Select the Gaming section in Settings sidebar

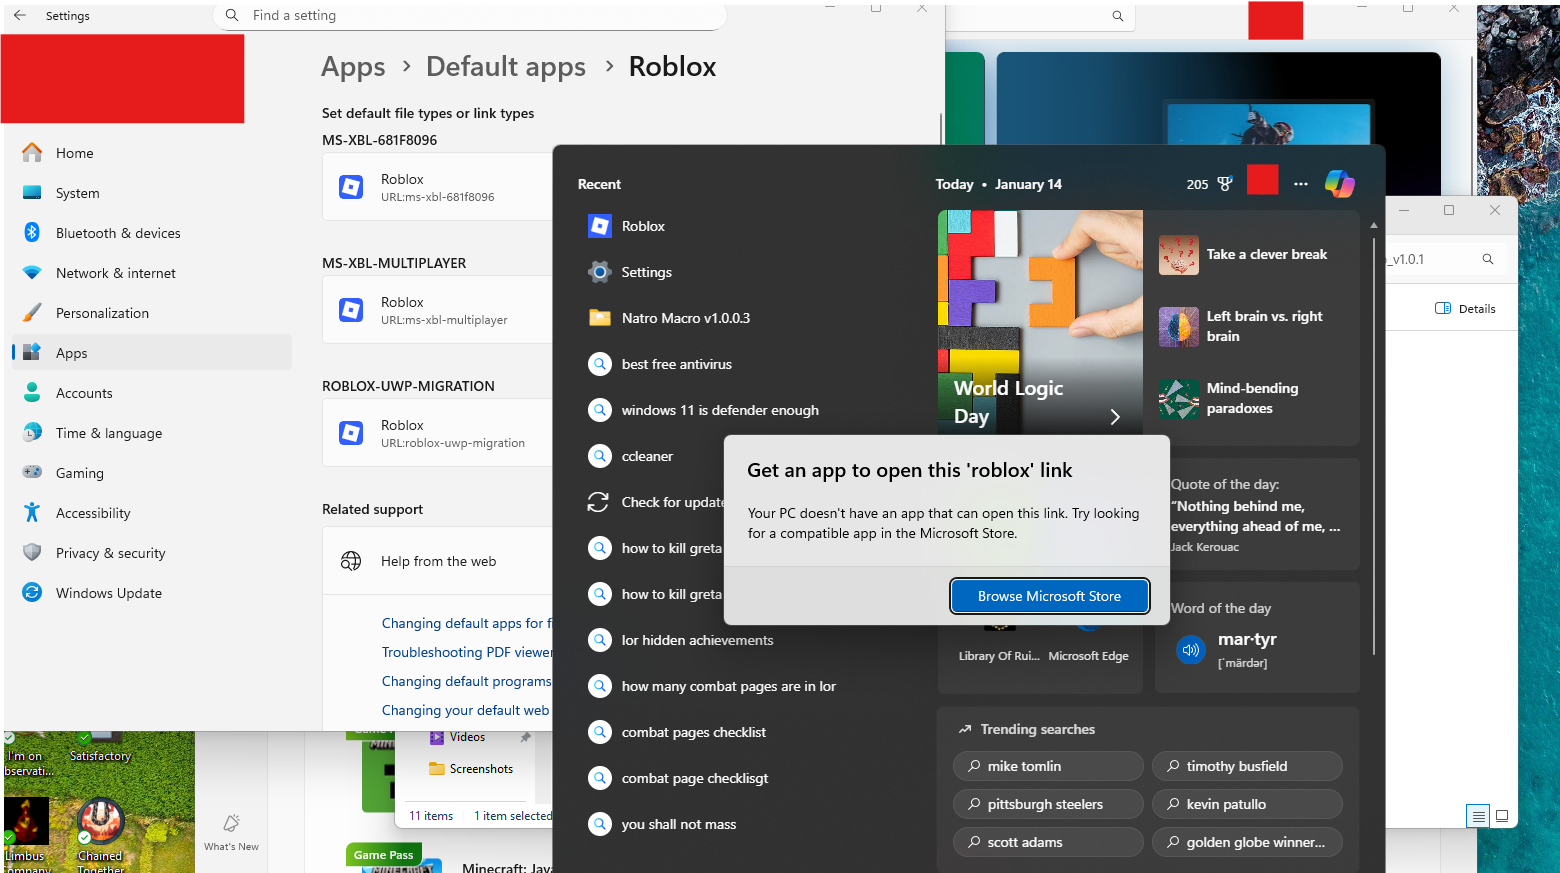(x=79, y=472)
